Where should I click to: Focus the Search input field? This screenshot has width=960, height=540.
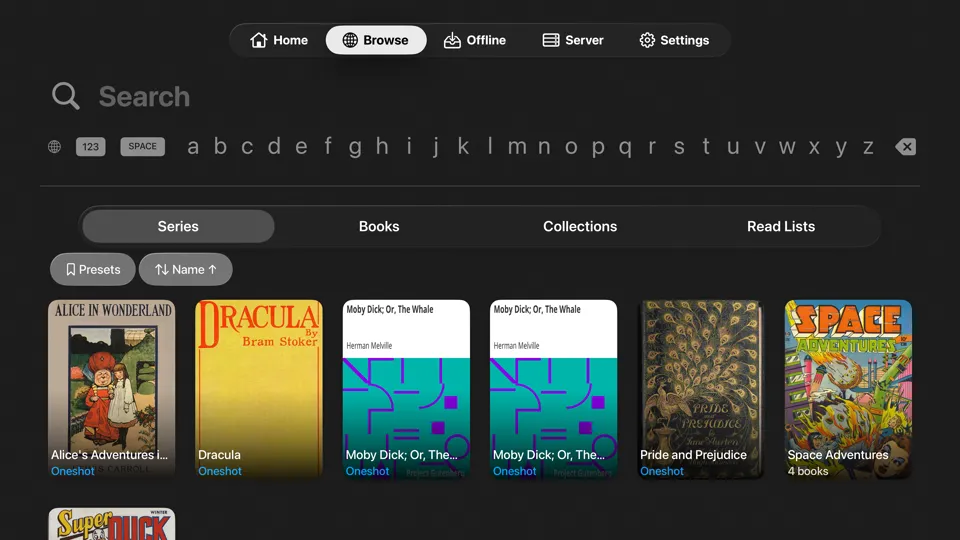click(x=480, y=96)
